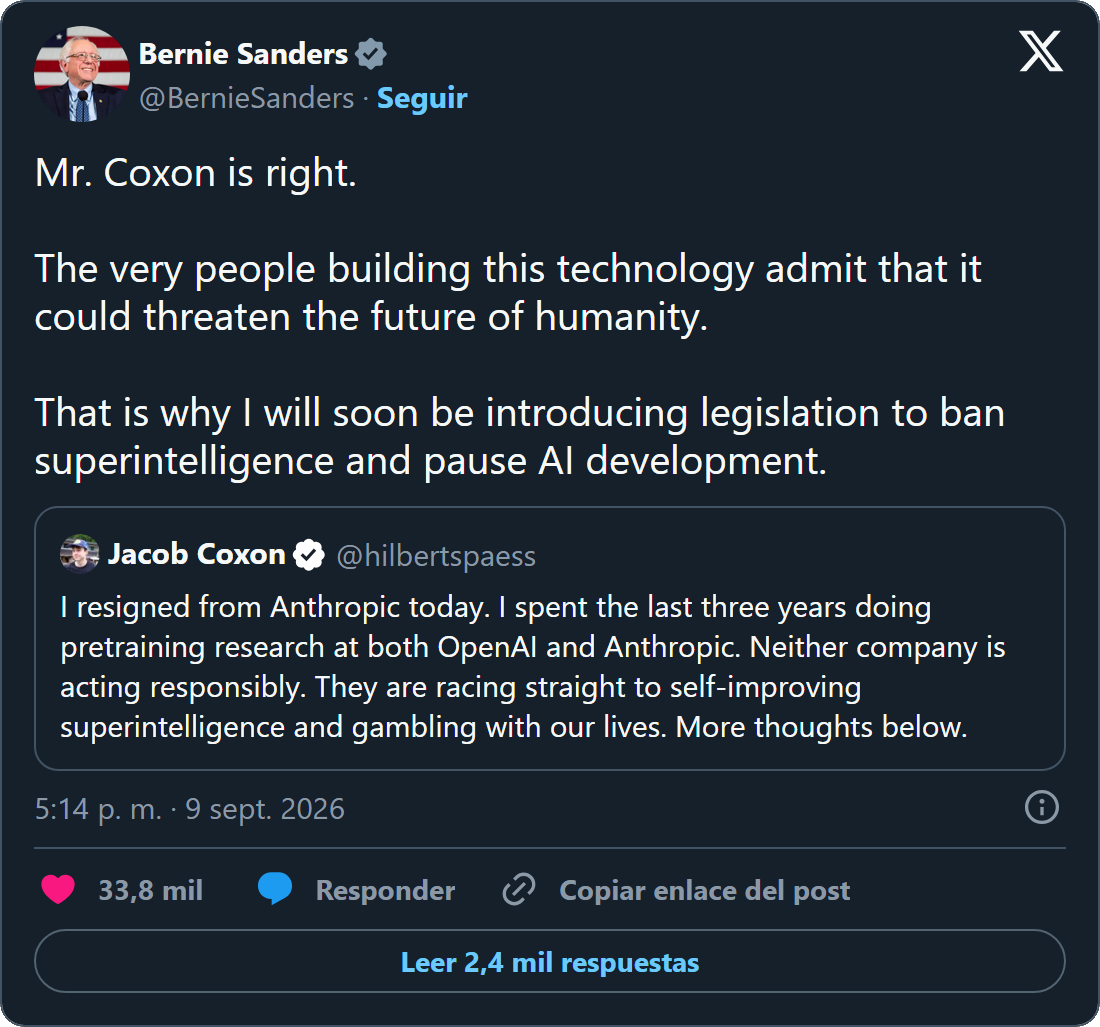Open the @BernieSanders handle
This screenshot has height=1027, width=1100.
tap(246, 98)
